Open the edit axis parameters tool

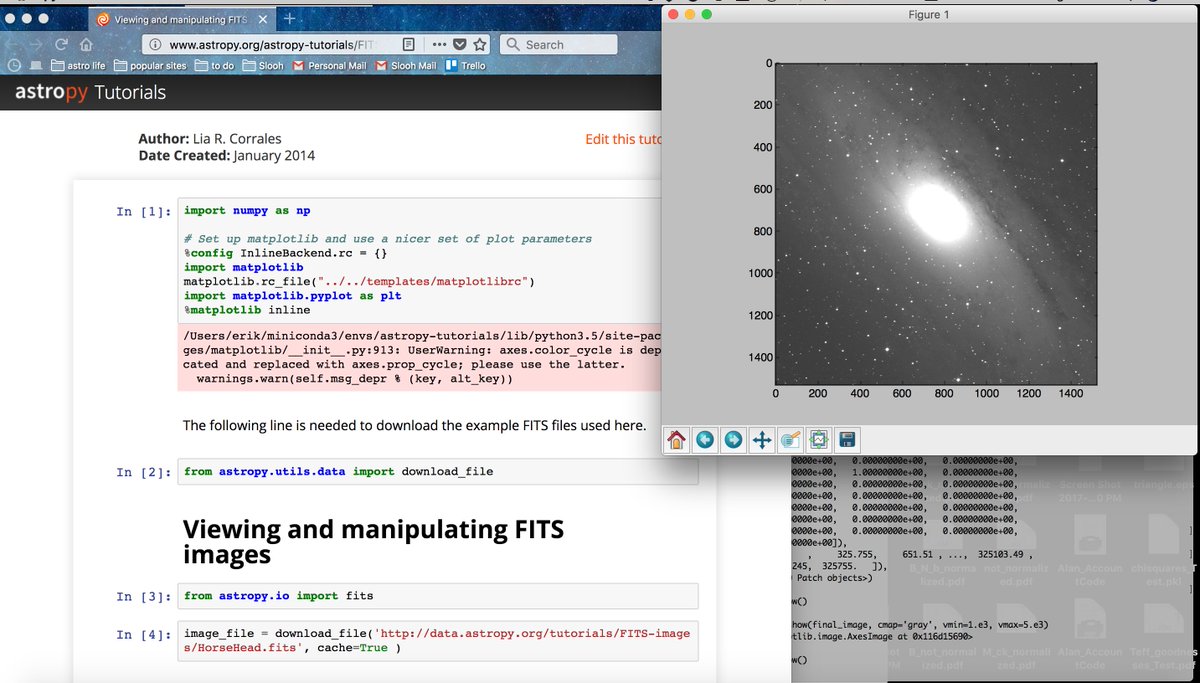pos(790,440)
